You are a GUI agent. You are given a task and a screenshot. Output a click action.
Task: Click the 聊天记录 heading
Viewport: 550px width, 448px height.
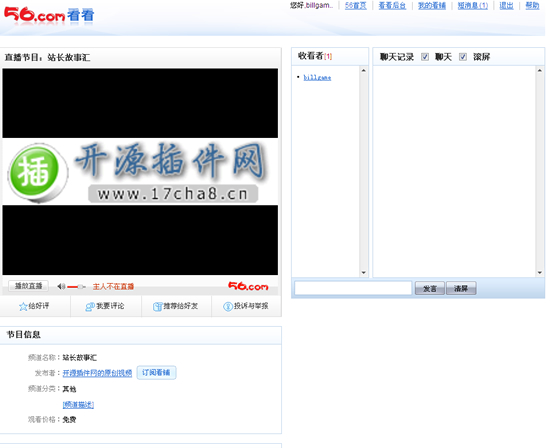pos(397,57)
